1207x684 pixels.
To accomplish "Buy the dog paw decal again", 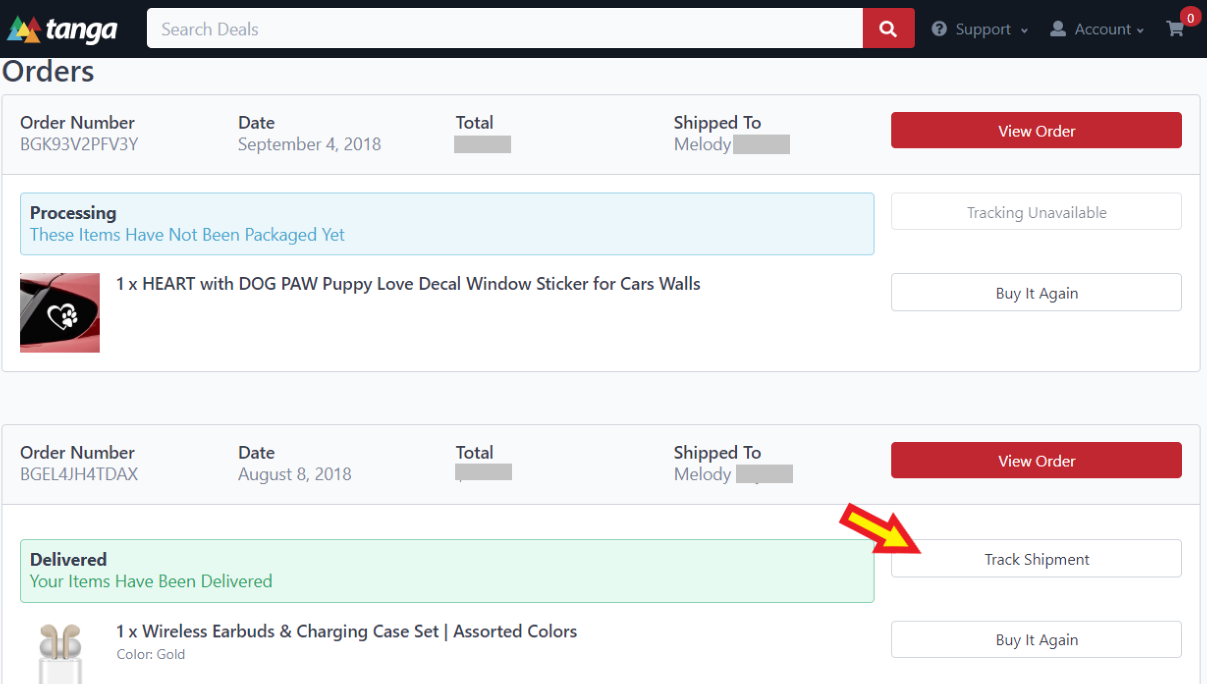I will coord(1036,293).
